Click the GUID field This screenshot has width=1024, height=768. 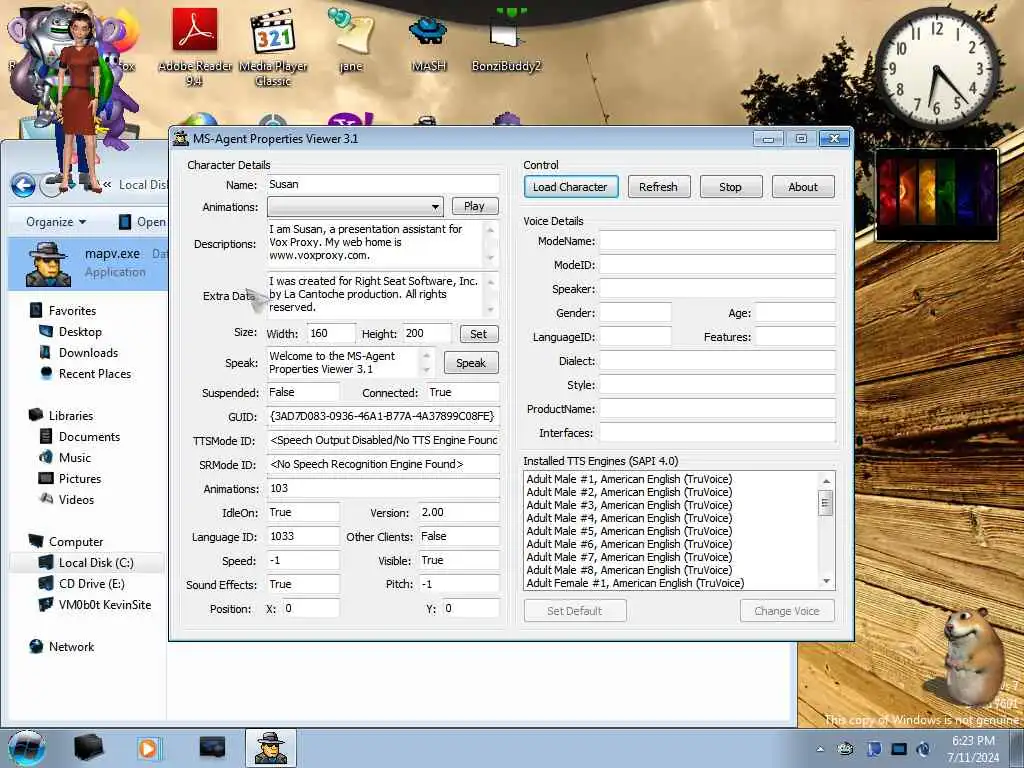point(383,416)
